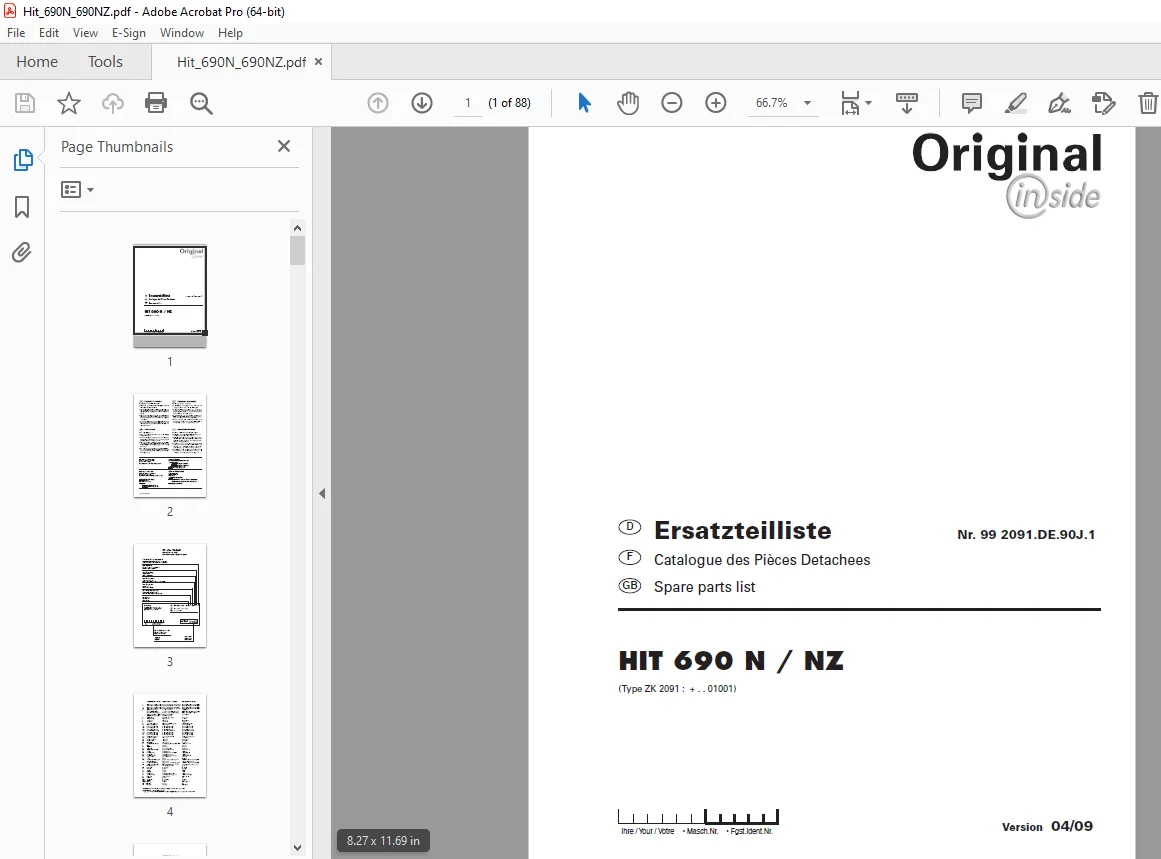The width and height of the screenshot is (1161, 859).
Task: Click the 8.27 x 11.69 in page size label
Action: pyautogui.click(x=383, y=840)
